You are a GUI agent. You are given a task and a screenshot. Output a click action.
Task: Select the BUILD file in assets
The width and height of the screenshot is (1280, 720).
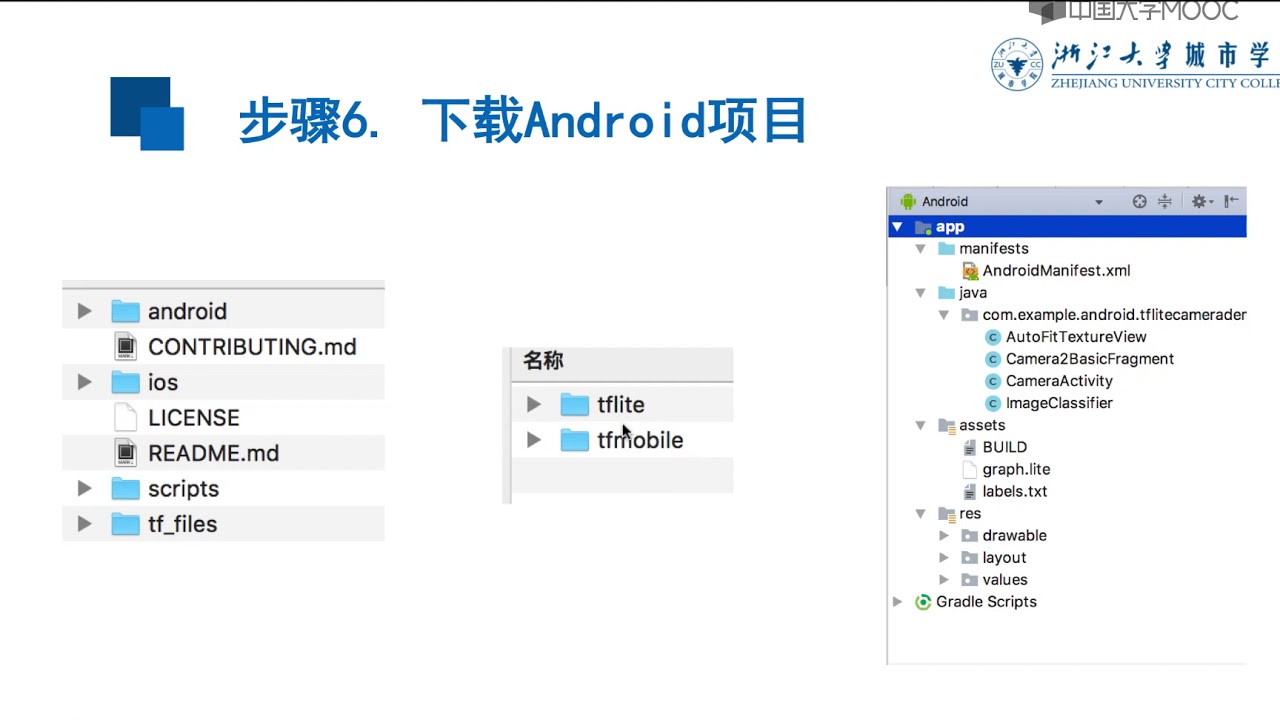[x=1004, y=447]
